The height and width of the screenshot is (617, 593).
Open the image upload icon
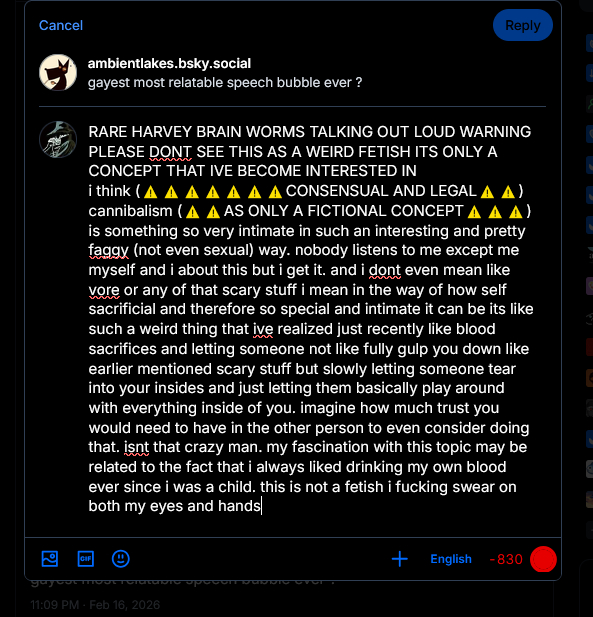[50, 559]
